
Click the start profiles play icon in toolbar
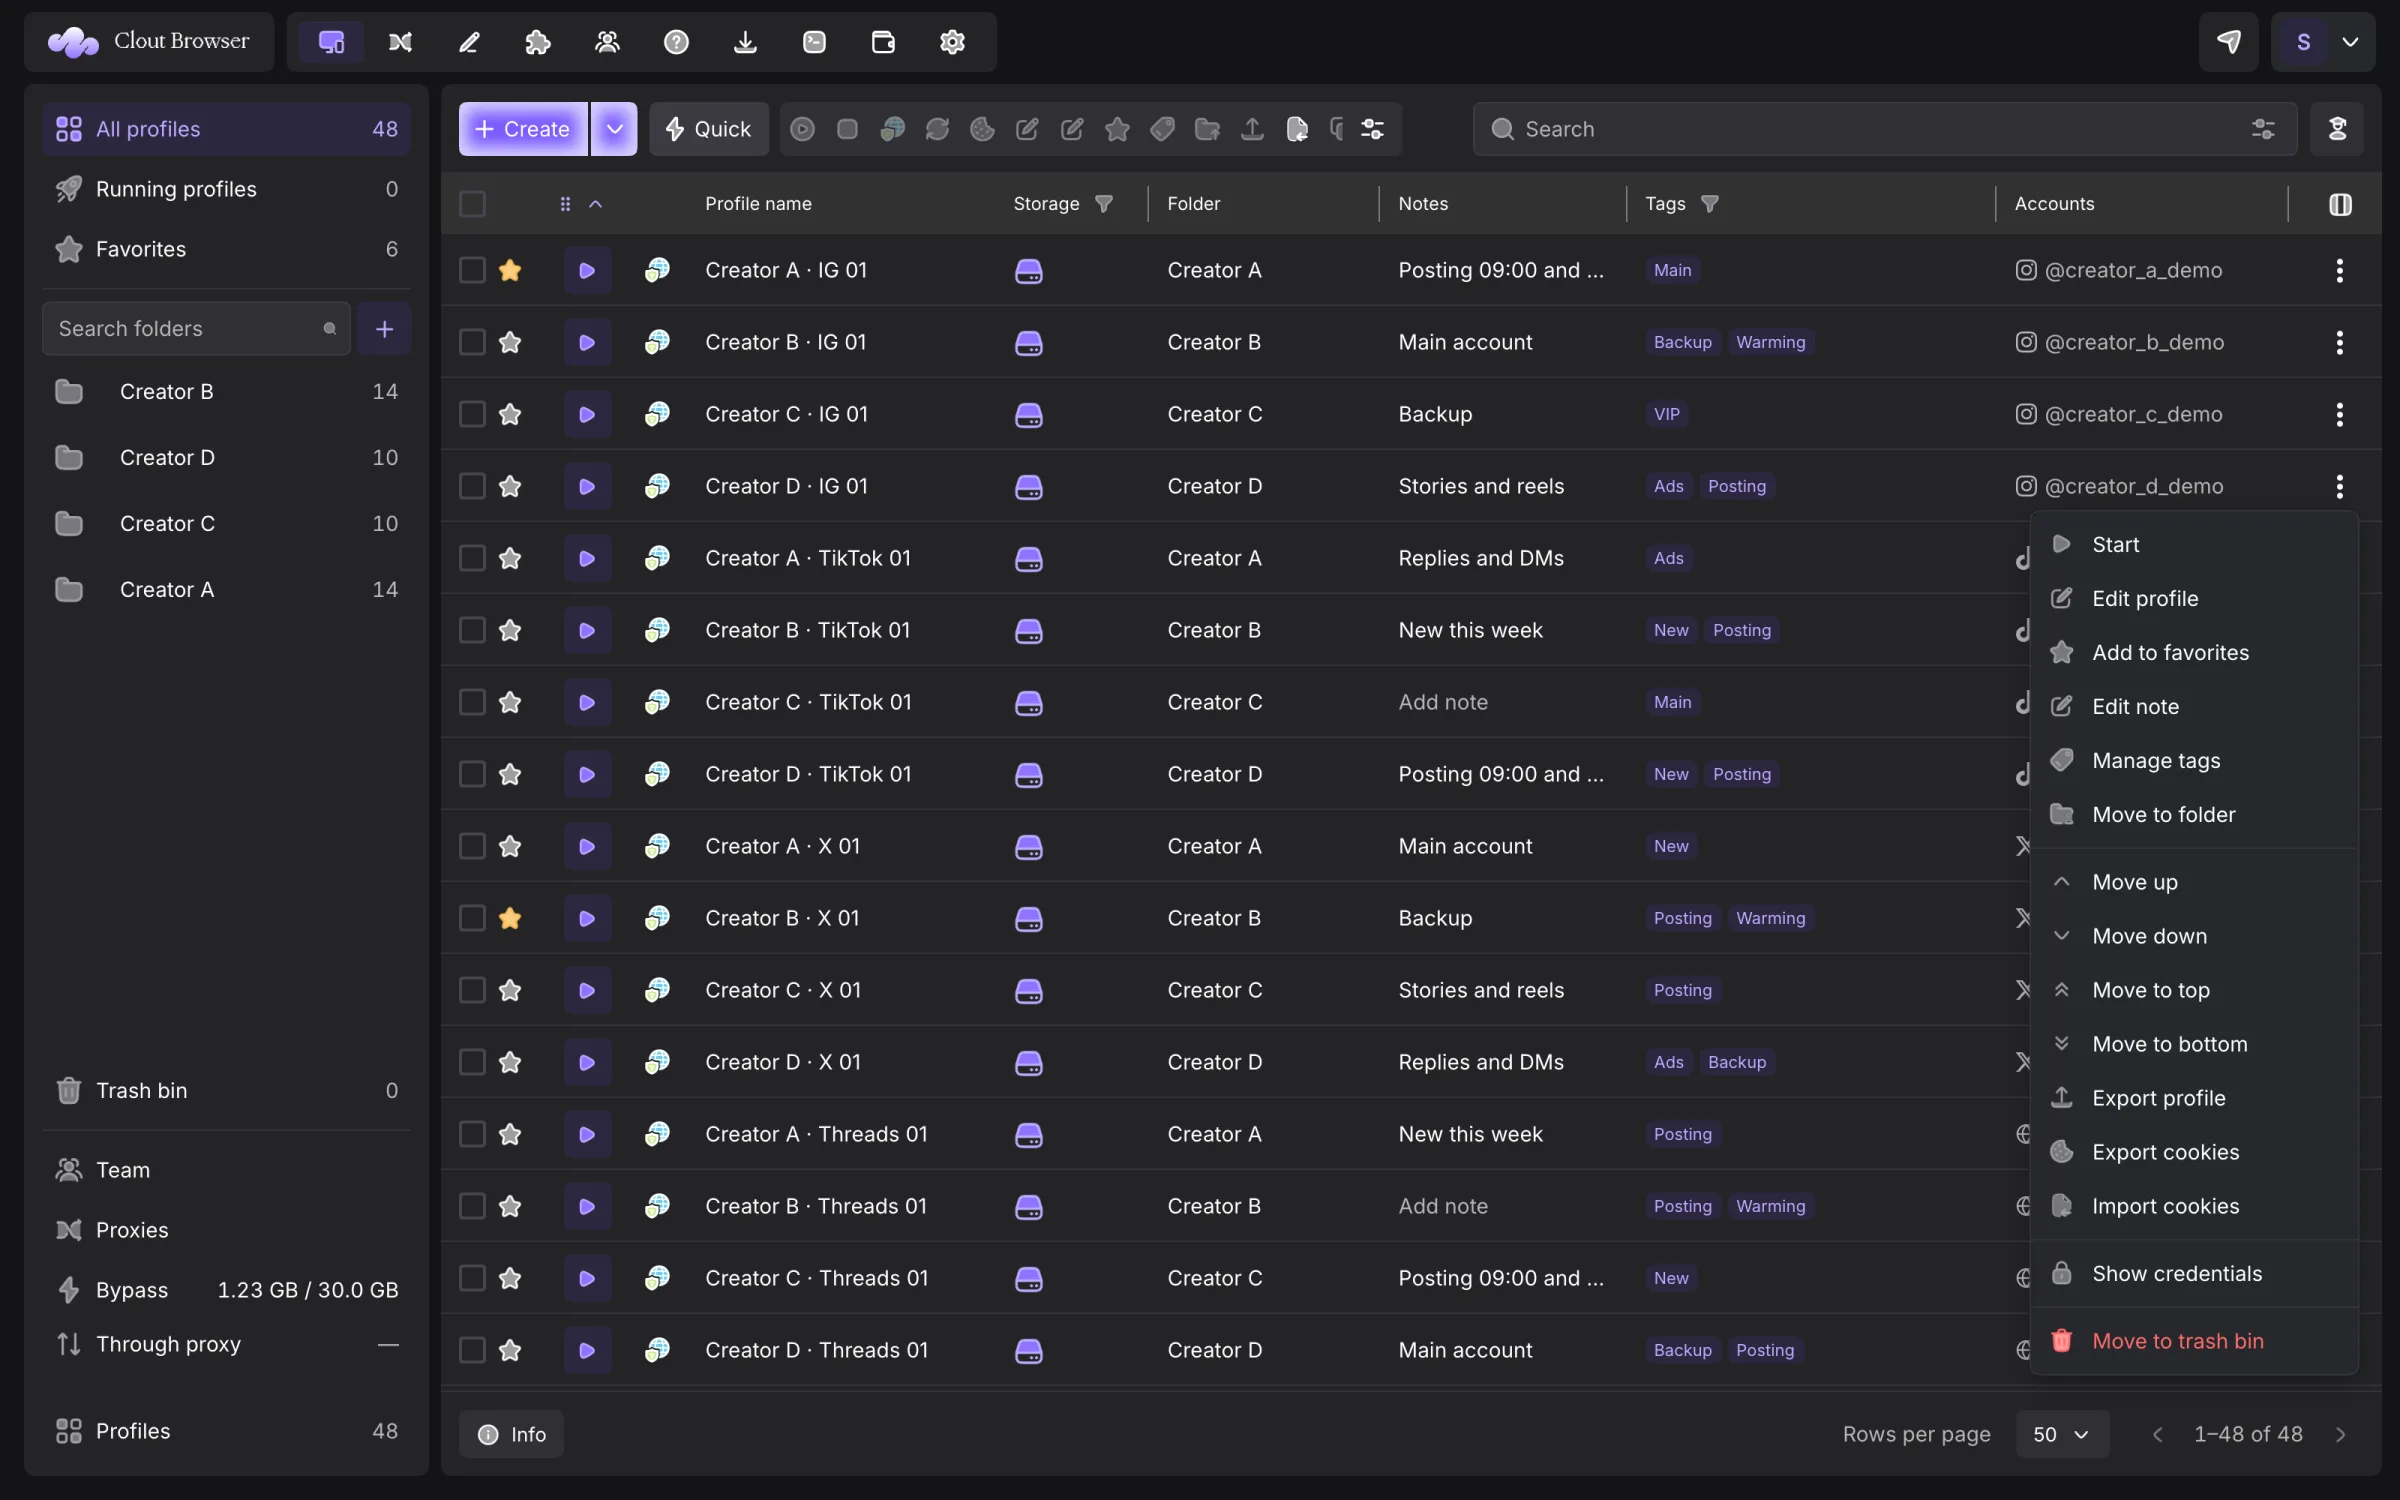[x=802, y=129]
